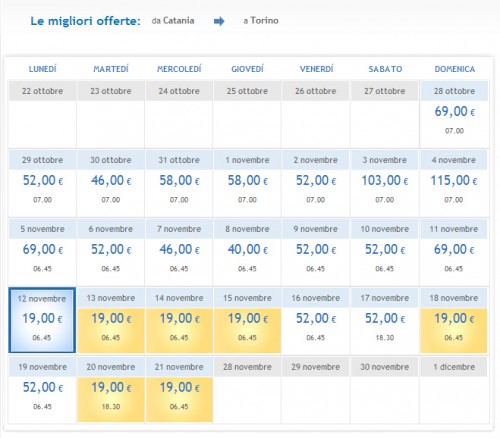Choose the 30 ottobre 46,00 € flight

[111, 183]
